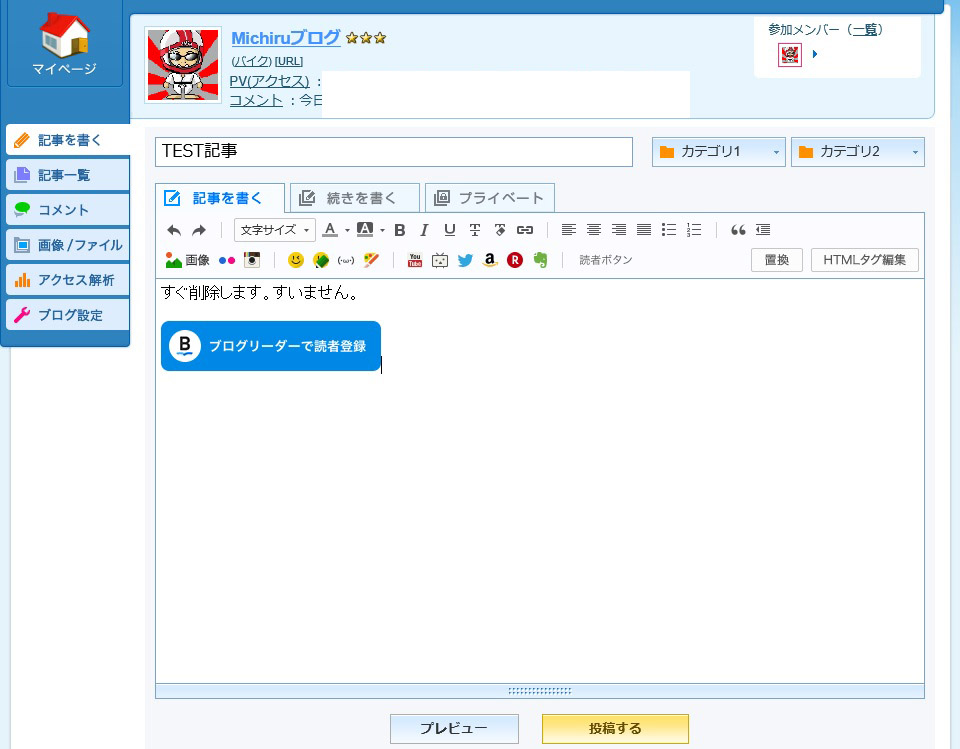Insert a numbered list
The width and height of the screenshot is (960, 749).
[x=694, y=230]
